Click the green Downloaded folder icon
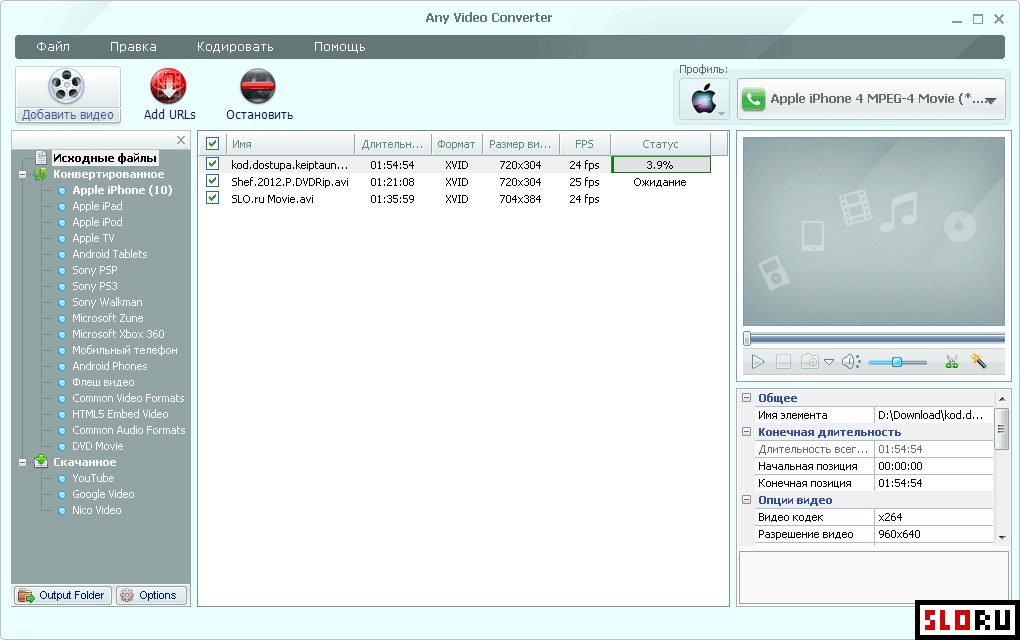 click(x=41, y=461)
